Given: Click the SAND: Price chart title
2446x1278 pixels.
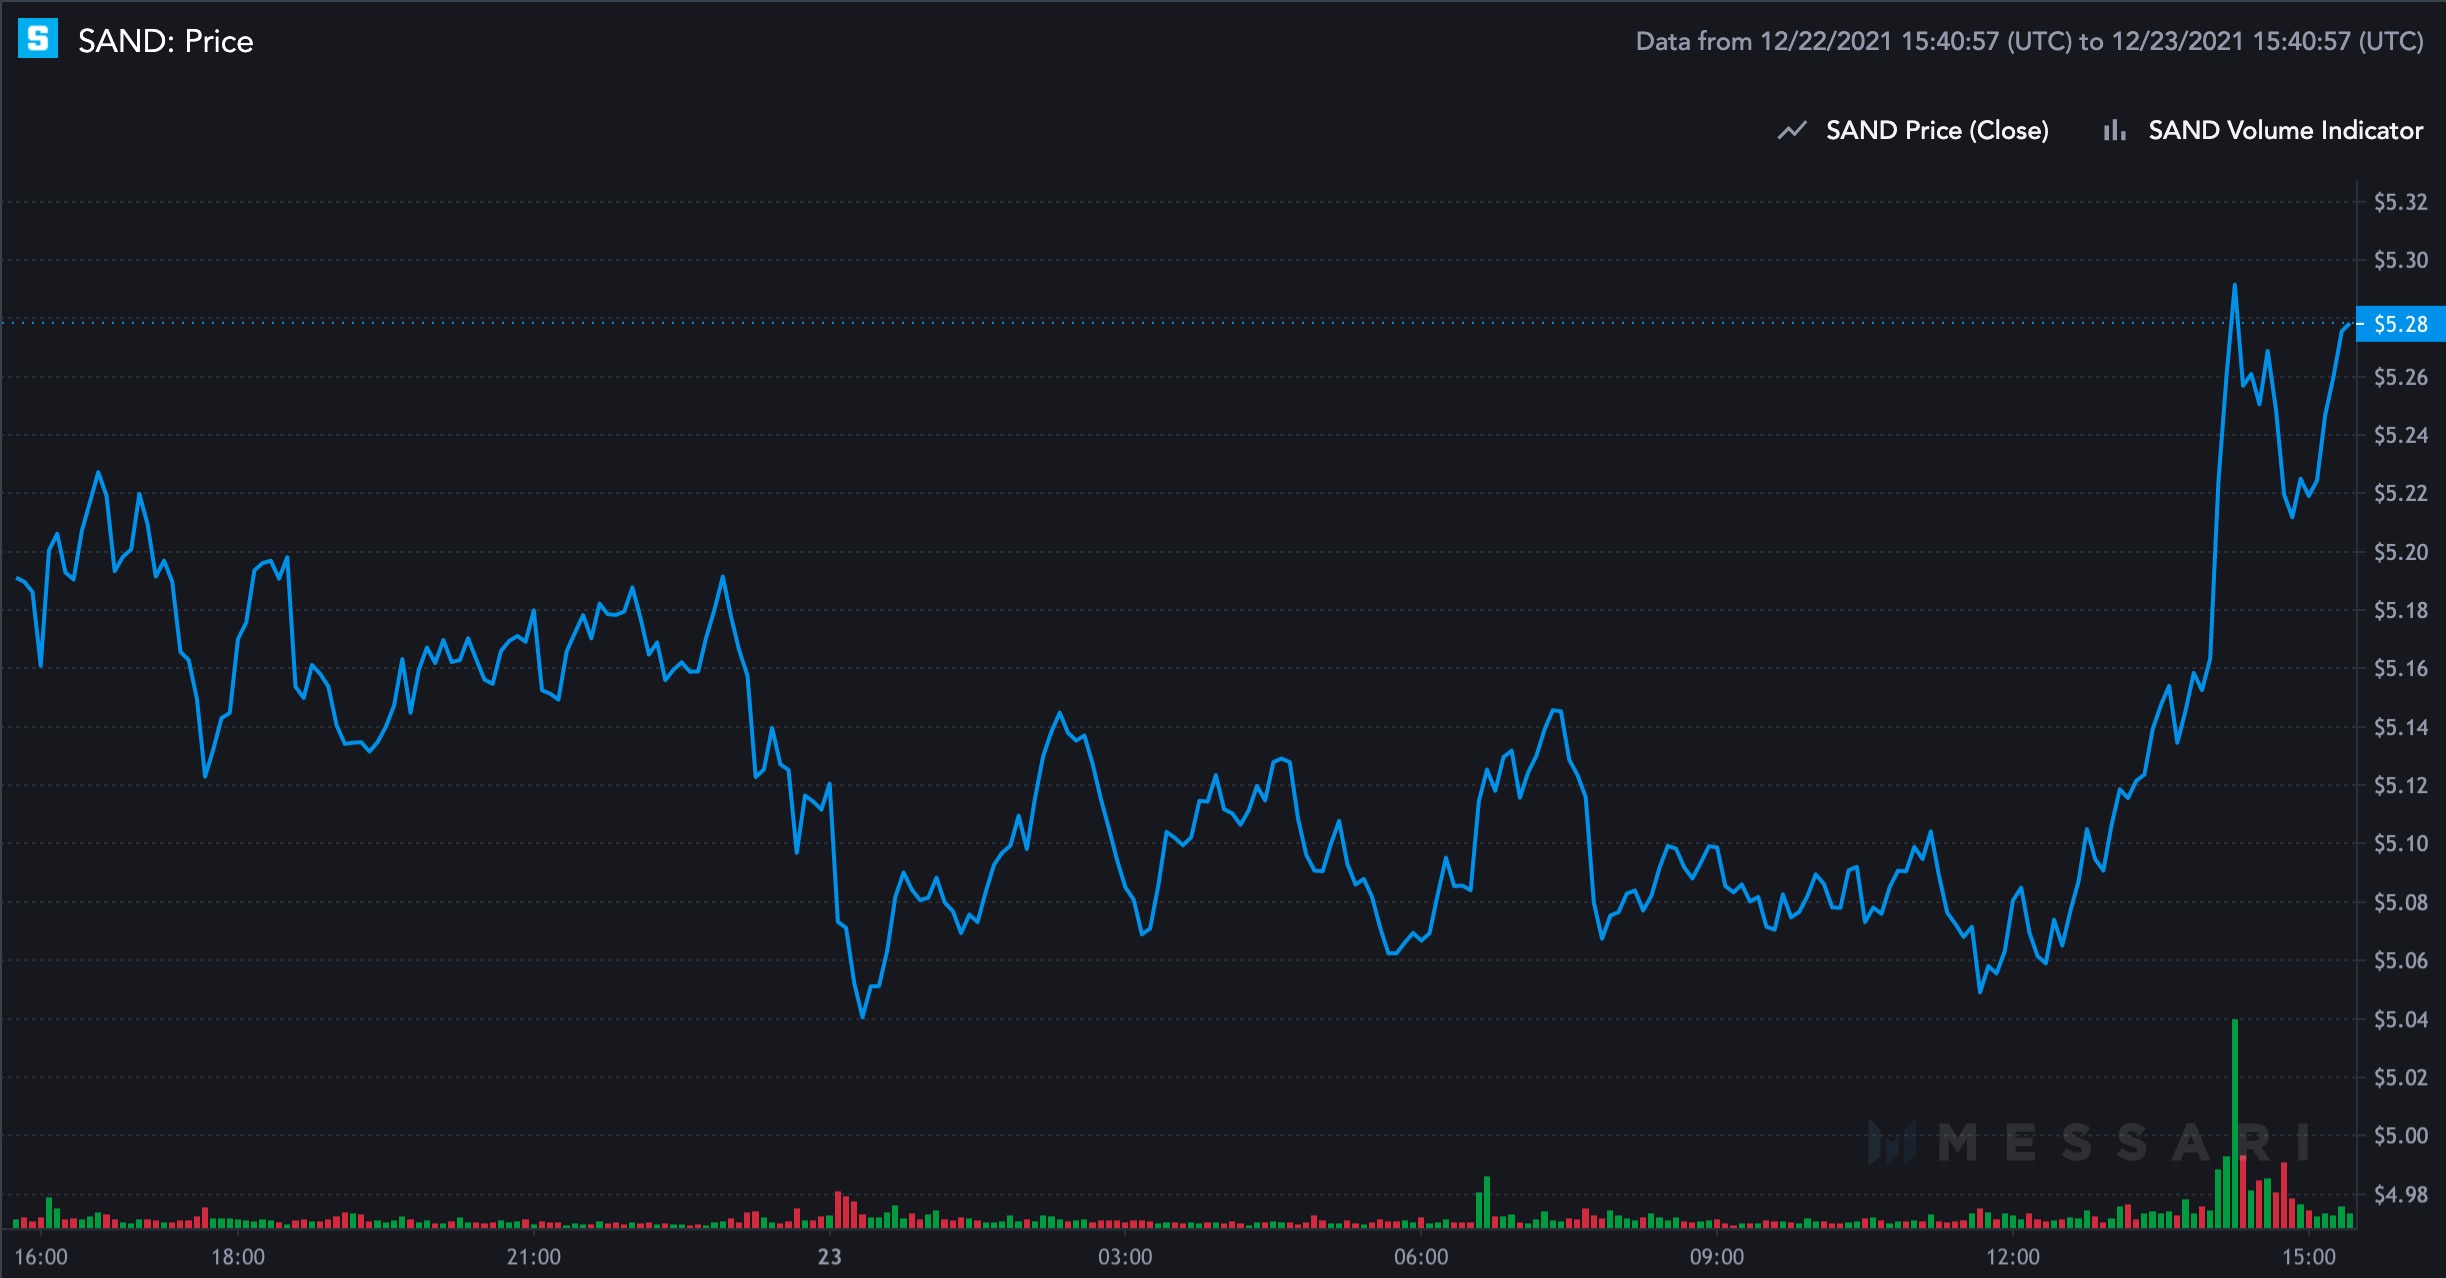Looking at the screenshot, I should coord(166,41).
